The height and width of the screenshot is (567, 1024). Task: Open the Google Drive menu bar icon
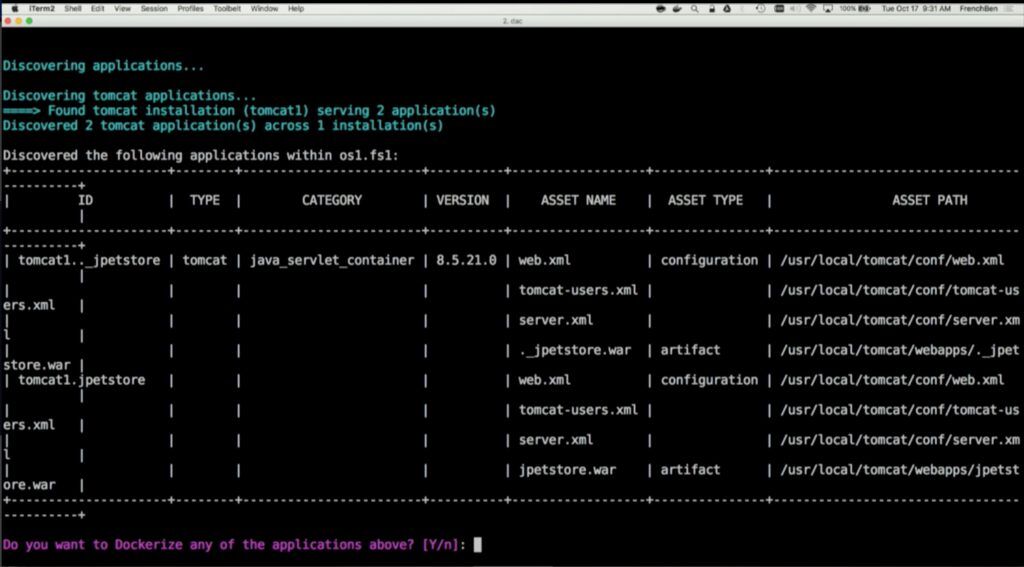pyautogui.click(x=727, y=8)
